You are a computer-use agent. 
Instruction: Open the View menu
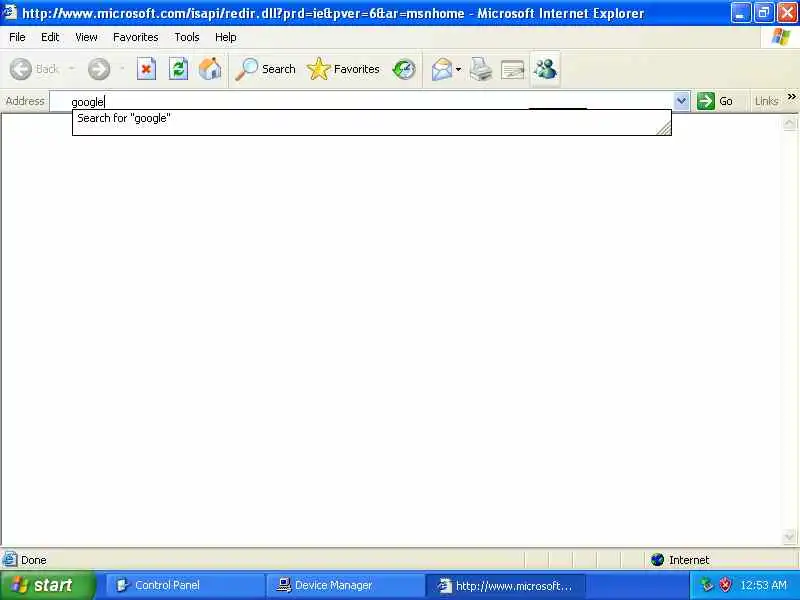pos(86,37)
